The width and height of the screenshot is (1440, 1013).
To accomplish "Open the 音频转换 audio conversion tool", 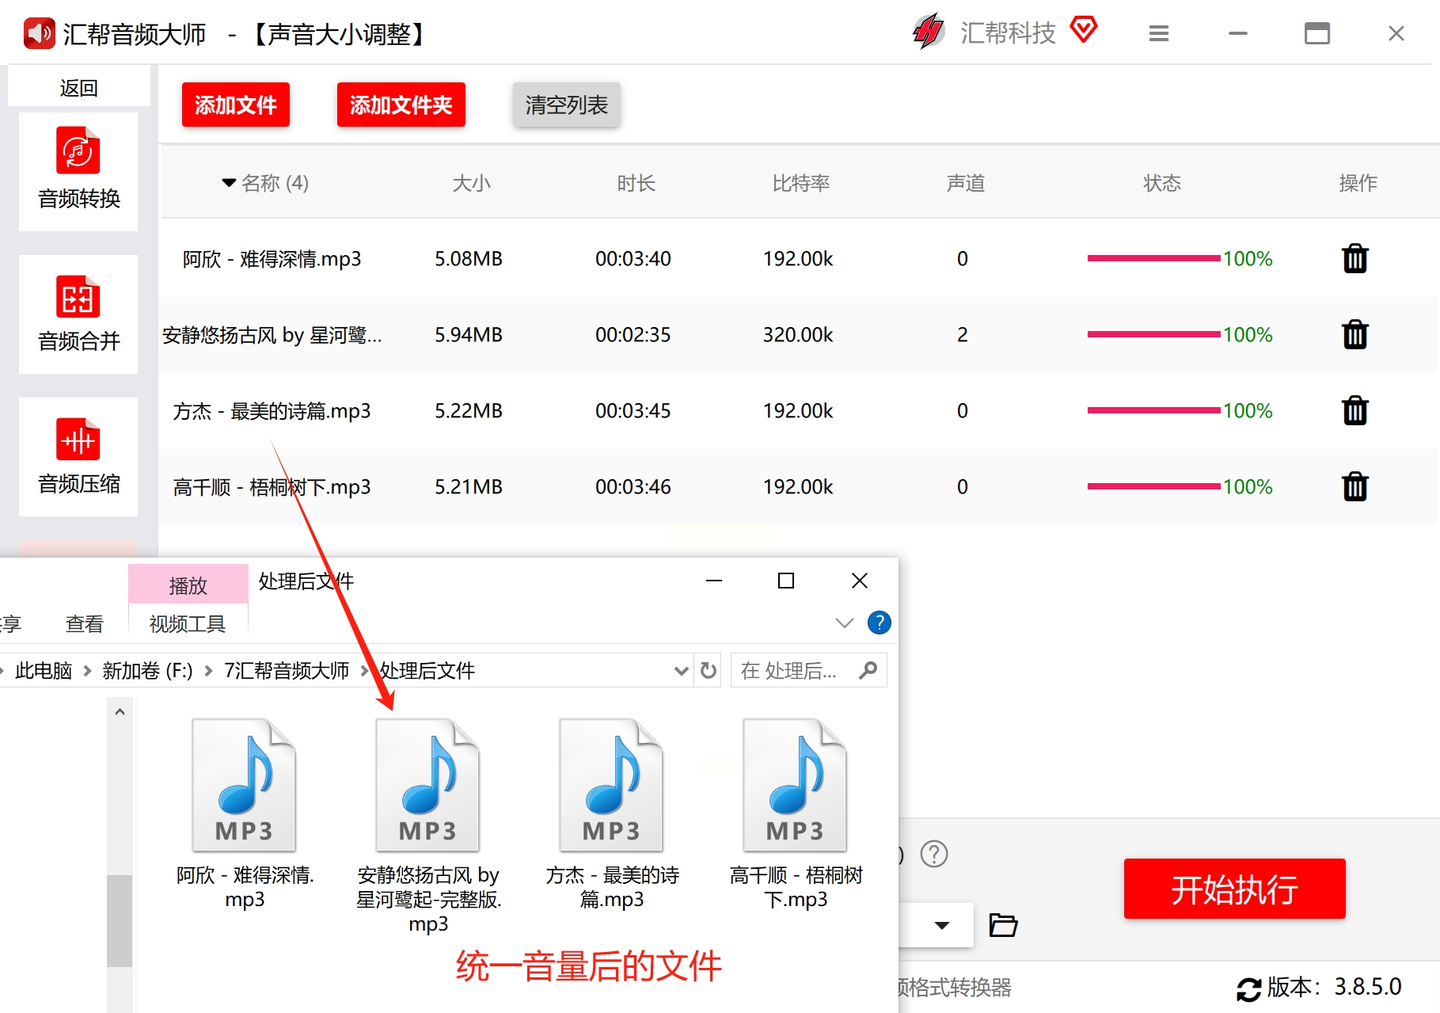I will (x=78, y=171).
